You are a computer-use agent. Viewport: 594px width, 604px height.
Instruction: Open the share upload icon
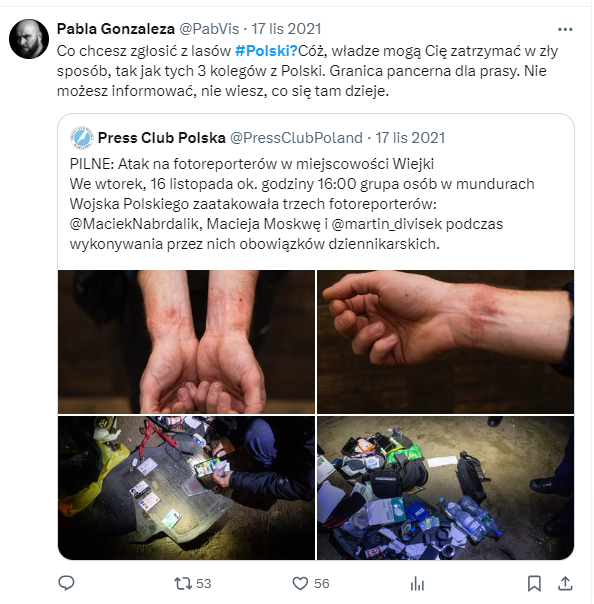565,584
